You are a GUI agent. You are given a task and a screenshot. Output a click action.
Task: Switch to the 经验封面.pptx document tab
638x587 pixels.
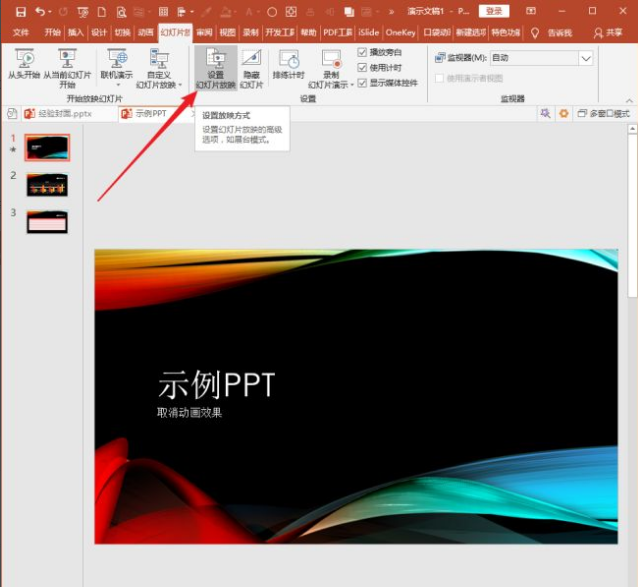[62, 114]
